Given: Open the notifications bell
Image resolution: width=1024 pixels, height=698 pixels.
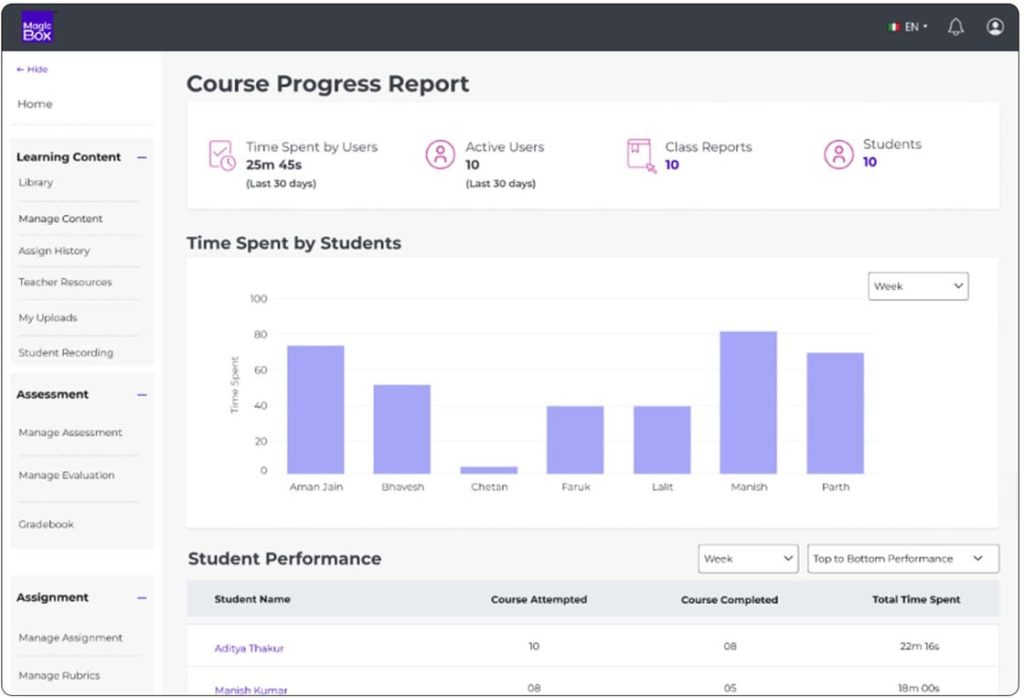Looking at the screenshot, I should point(955,27).
